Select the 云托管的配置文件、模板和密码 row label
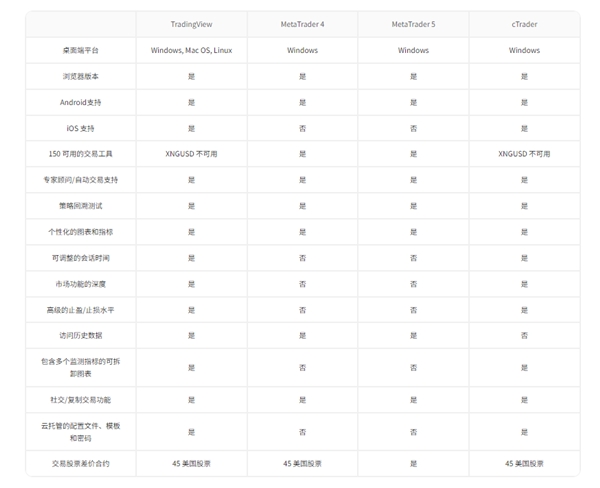600x488 pixels. 80,432
